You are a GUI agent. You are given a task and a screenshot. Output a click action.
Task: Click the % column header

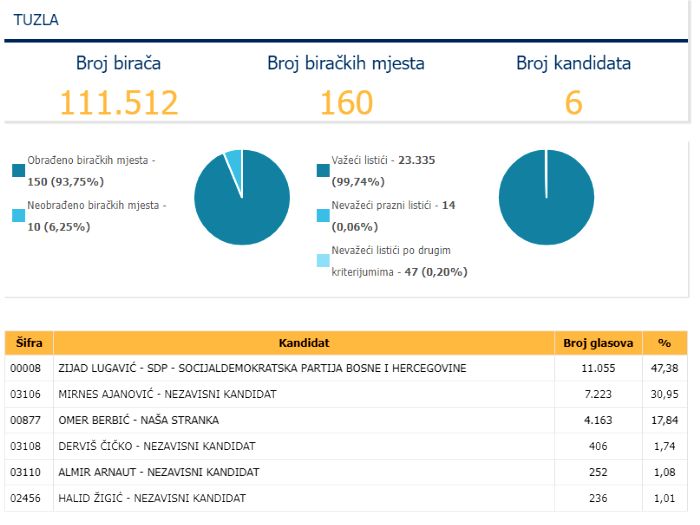pos(665,343)
